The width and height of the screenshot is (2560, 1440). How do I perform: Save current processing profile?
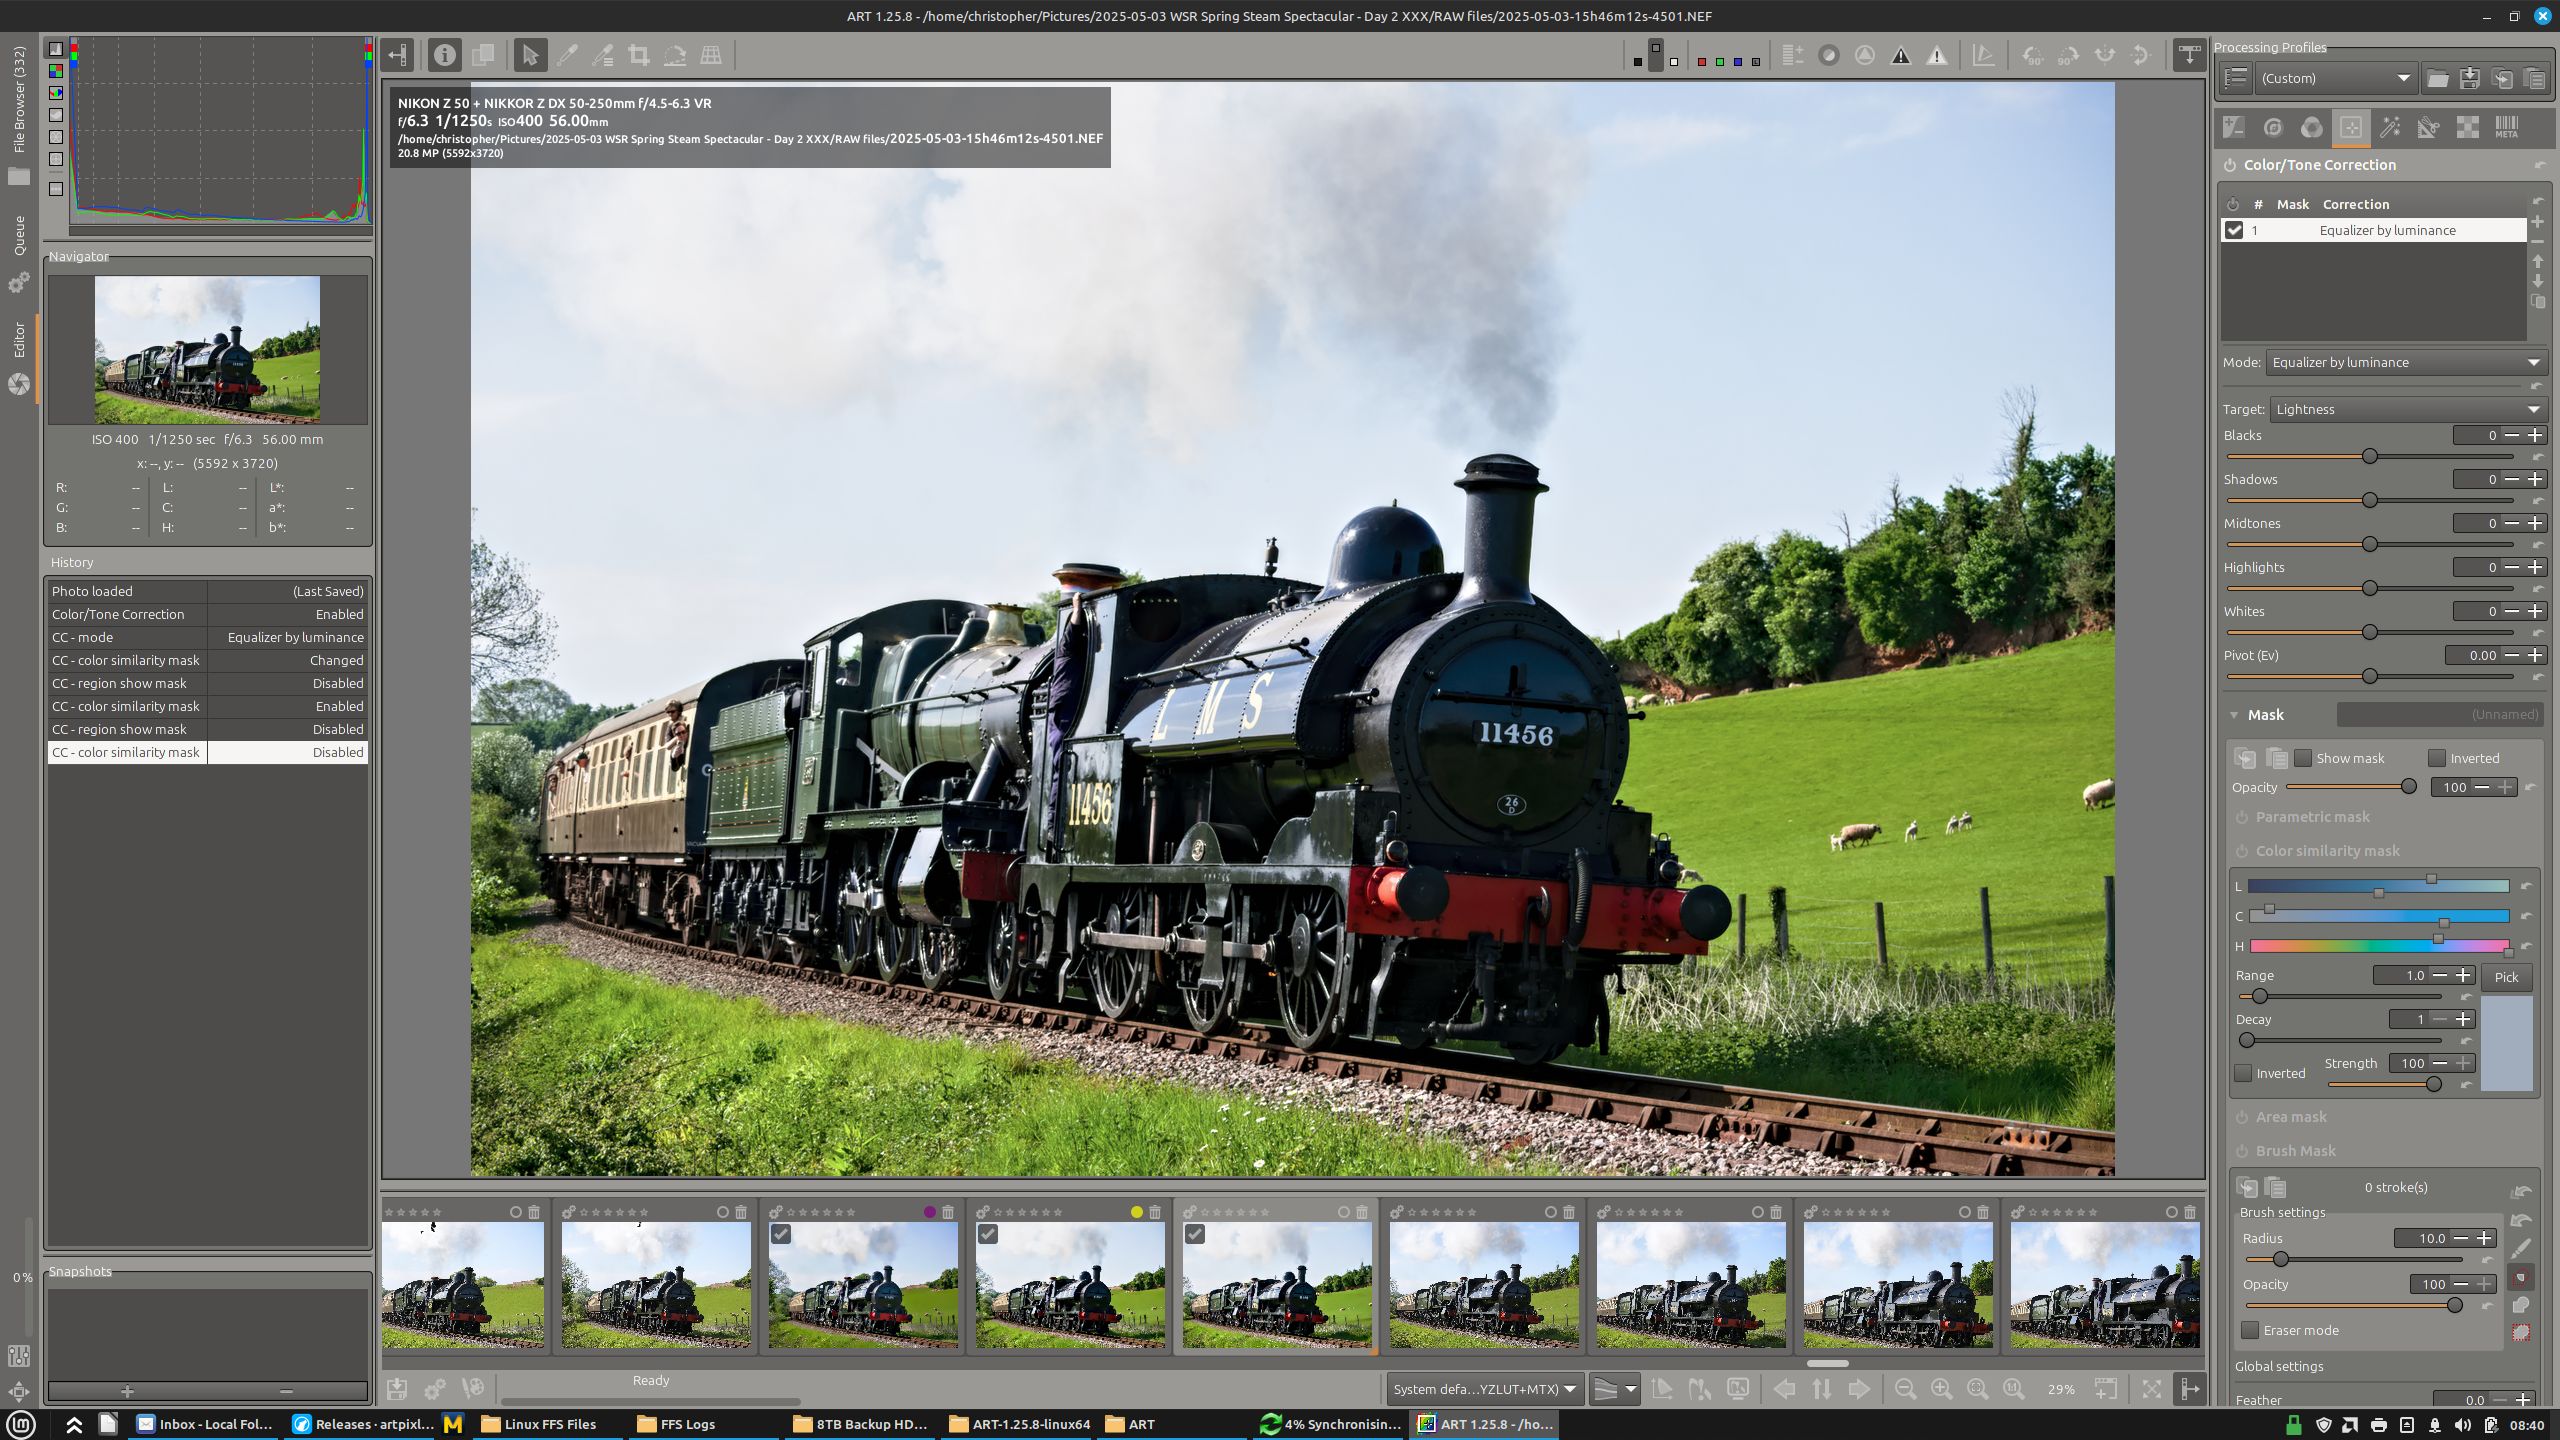pos(2470,78)
